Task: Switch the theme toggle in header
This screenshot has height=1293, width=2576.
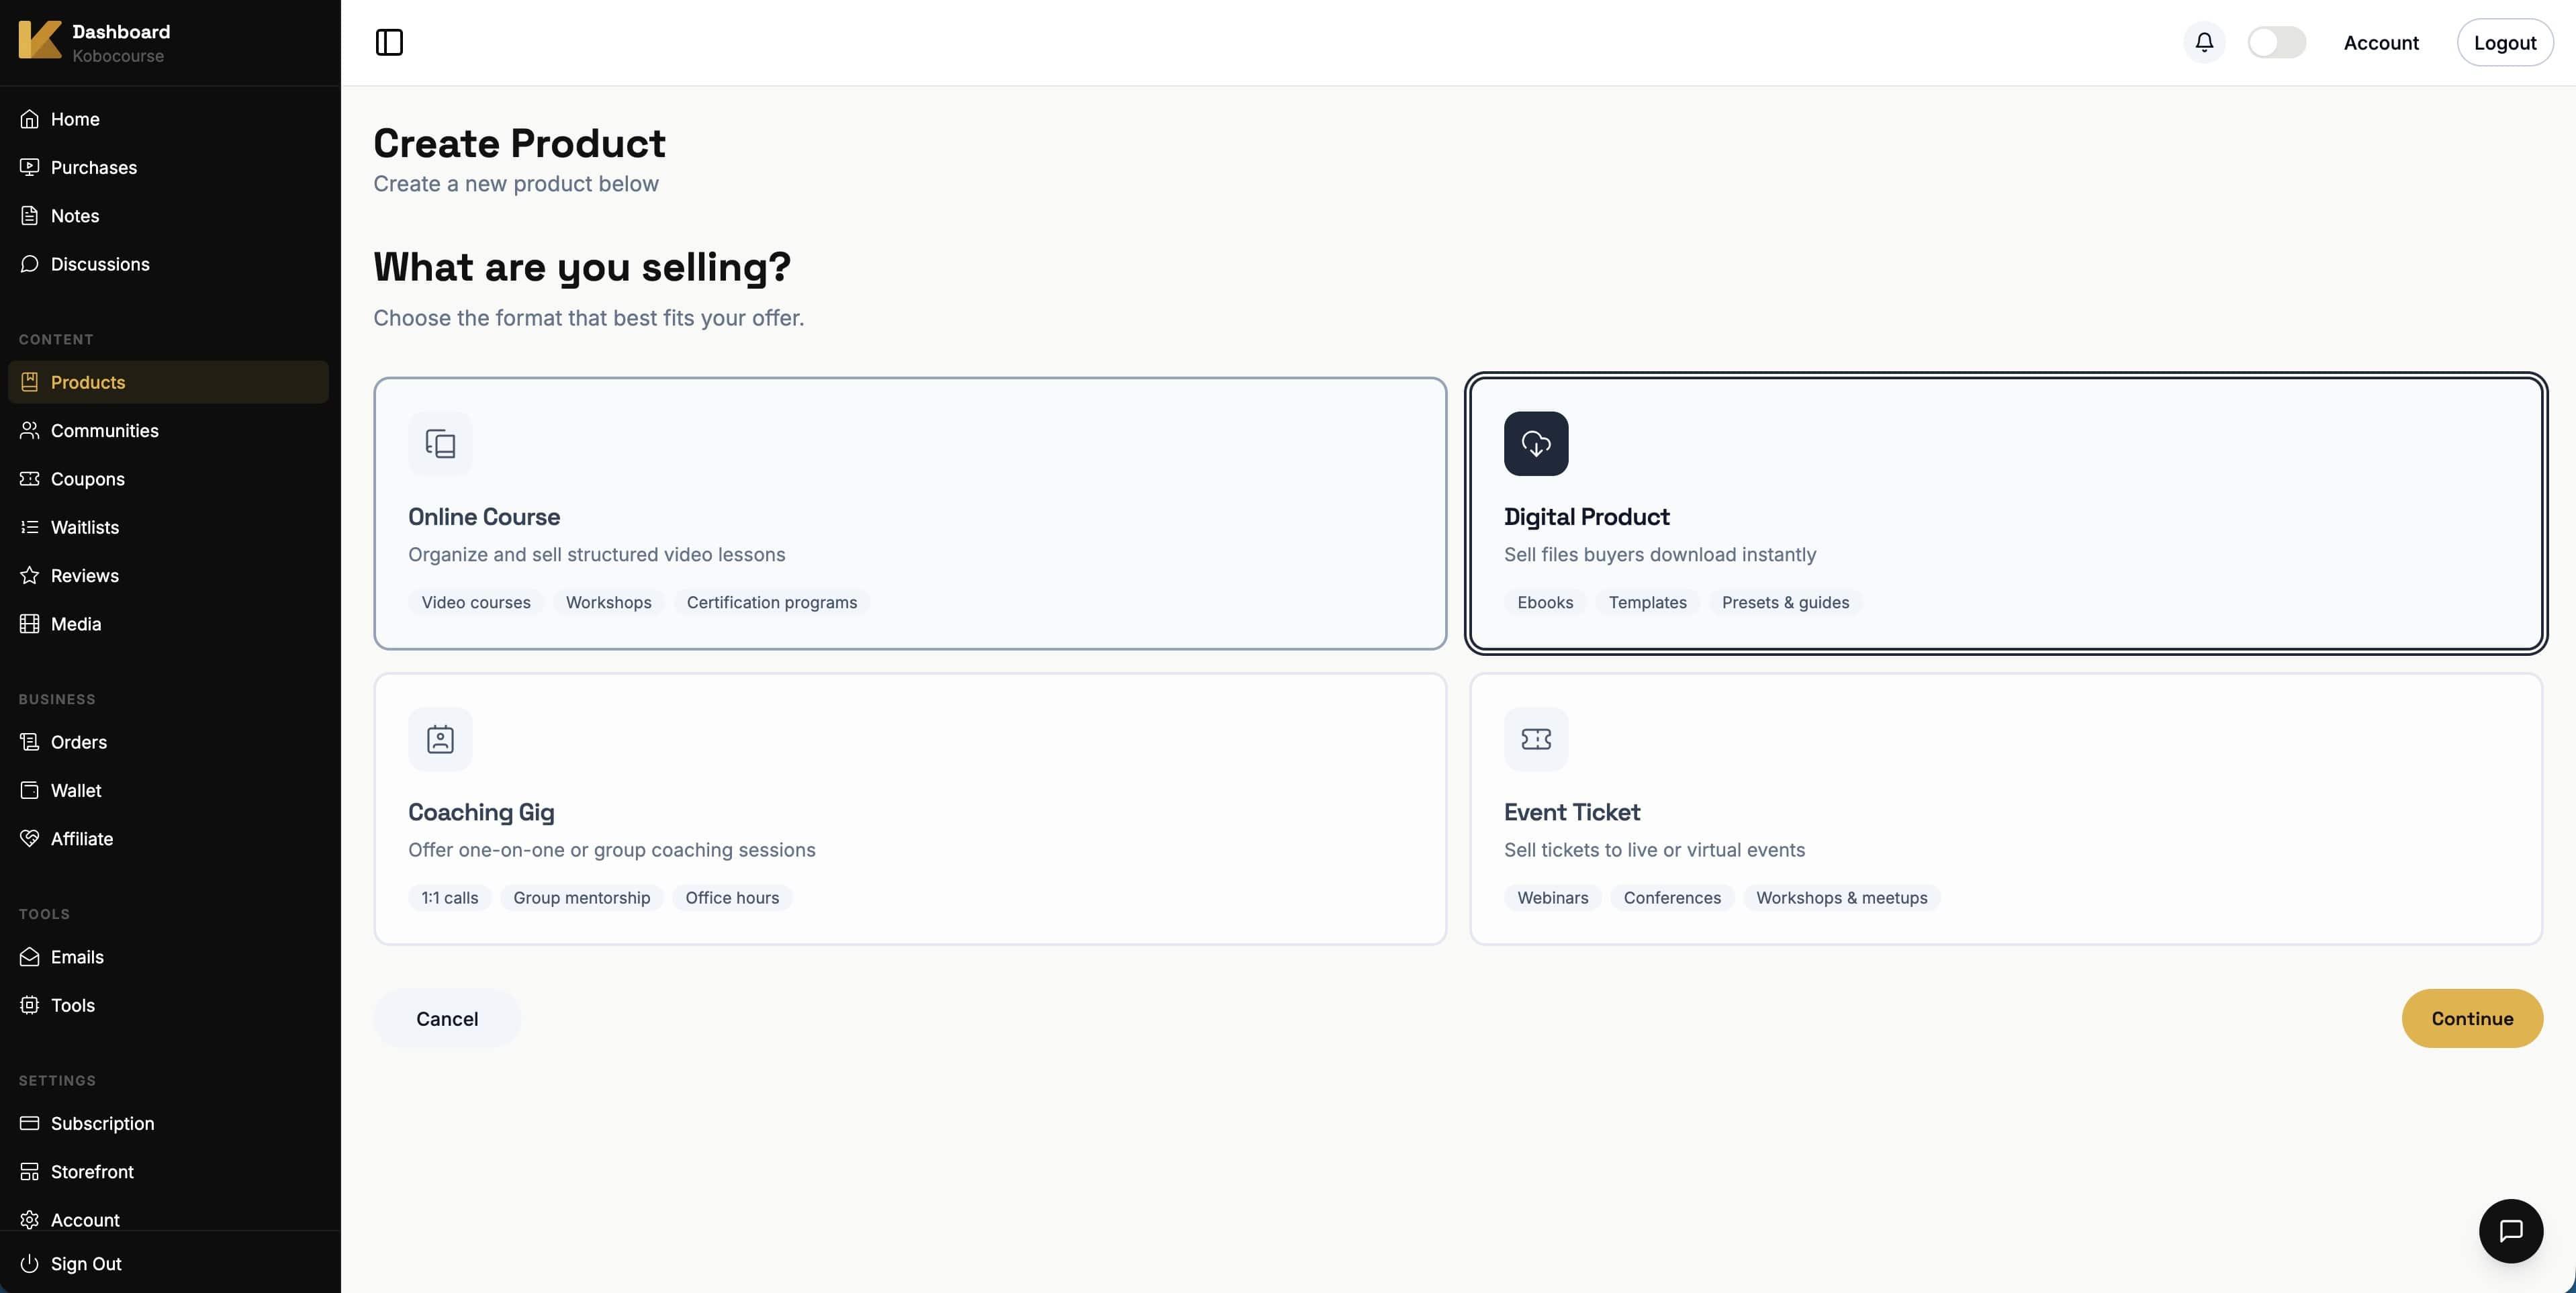Action: click(2276, 42)
